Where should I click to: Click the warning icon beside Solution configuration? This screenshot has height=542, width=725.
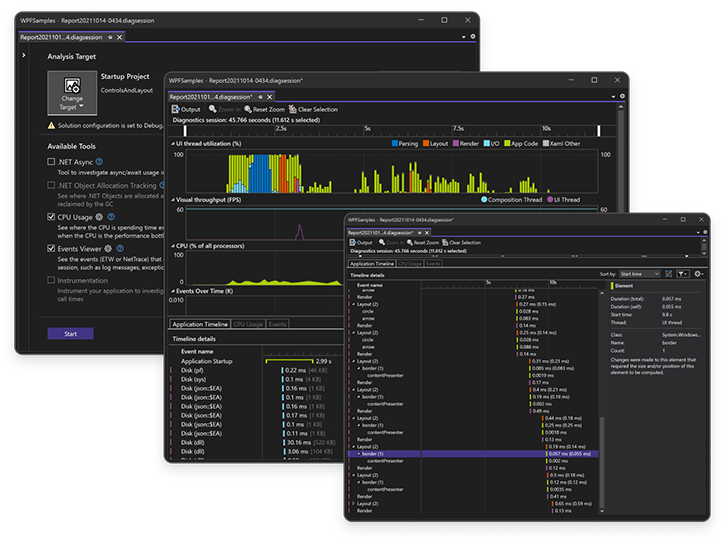pos(51,125)
